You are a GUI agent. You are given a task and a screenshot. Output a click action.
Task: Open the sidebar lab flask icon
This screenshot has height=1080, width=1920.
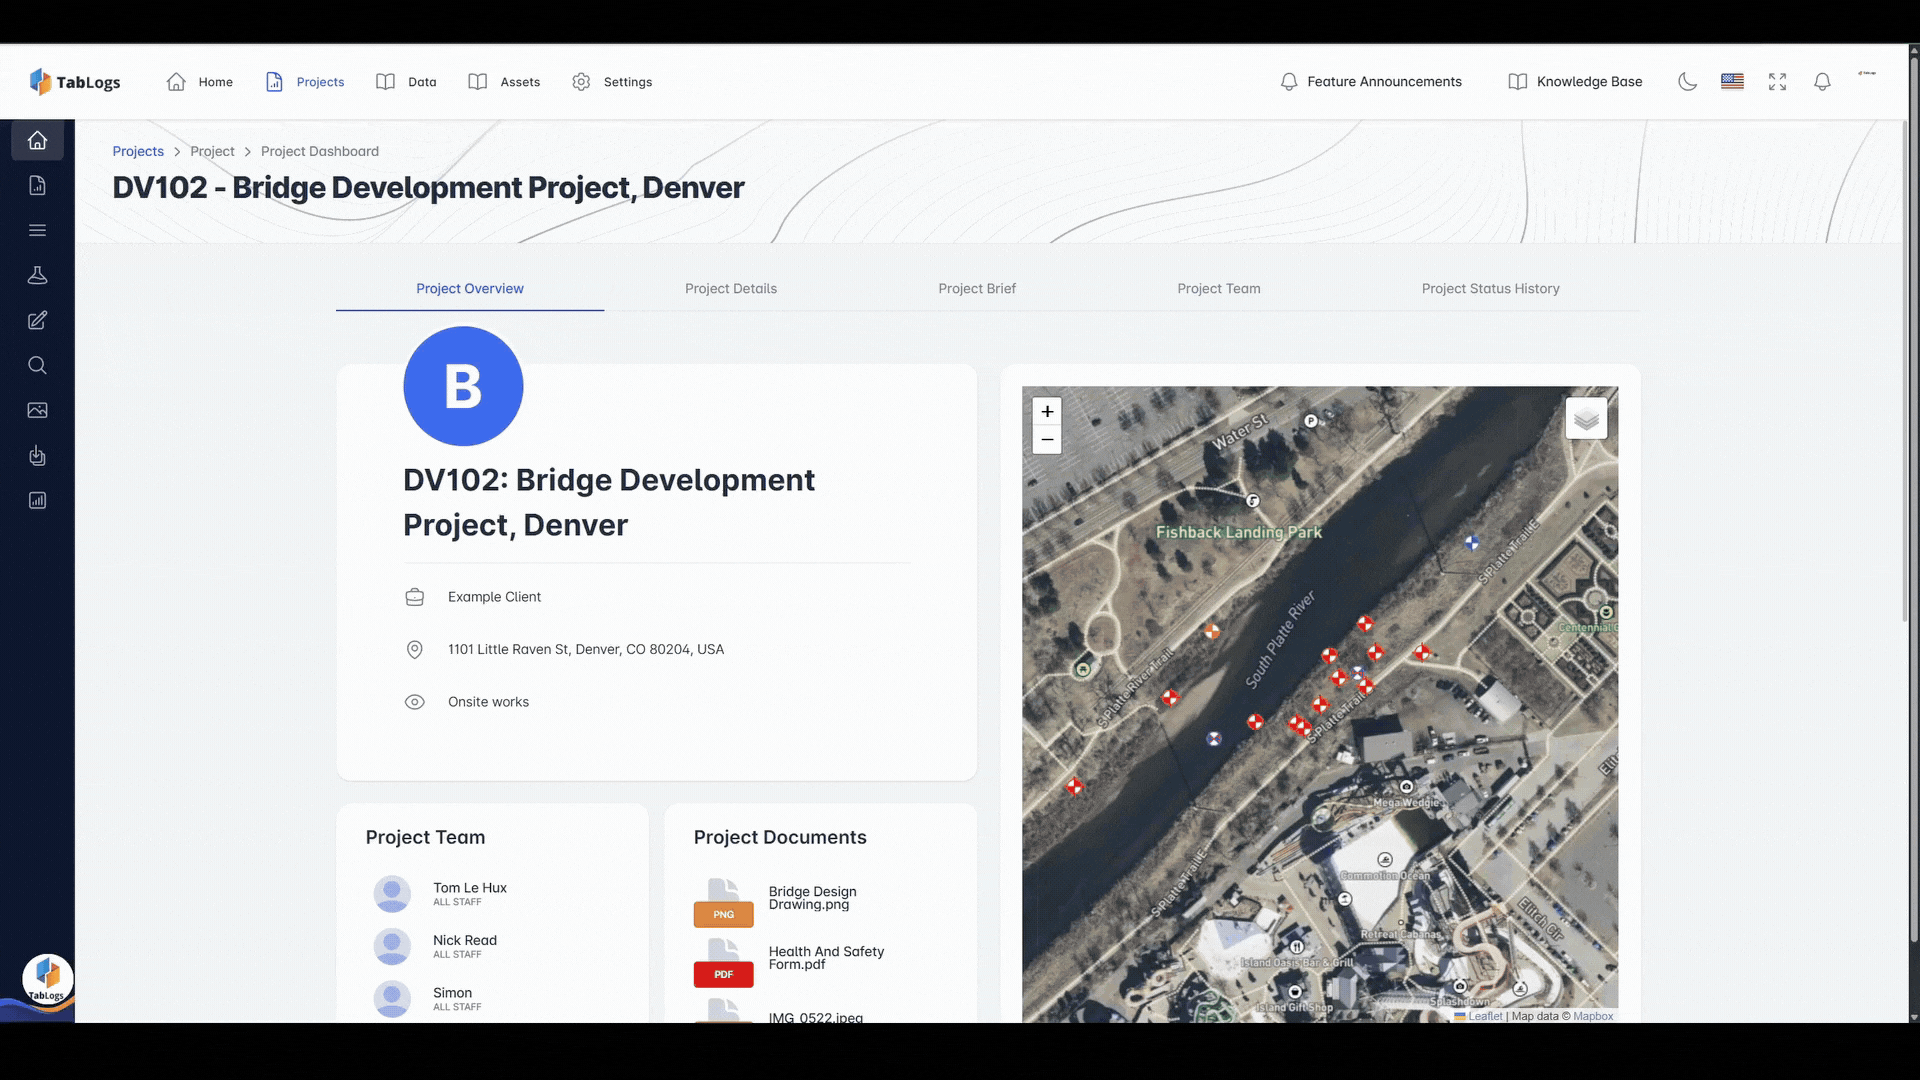[37, 275]
